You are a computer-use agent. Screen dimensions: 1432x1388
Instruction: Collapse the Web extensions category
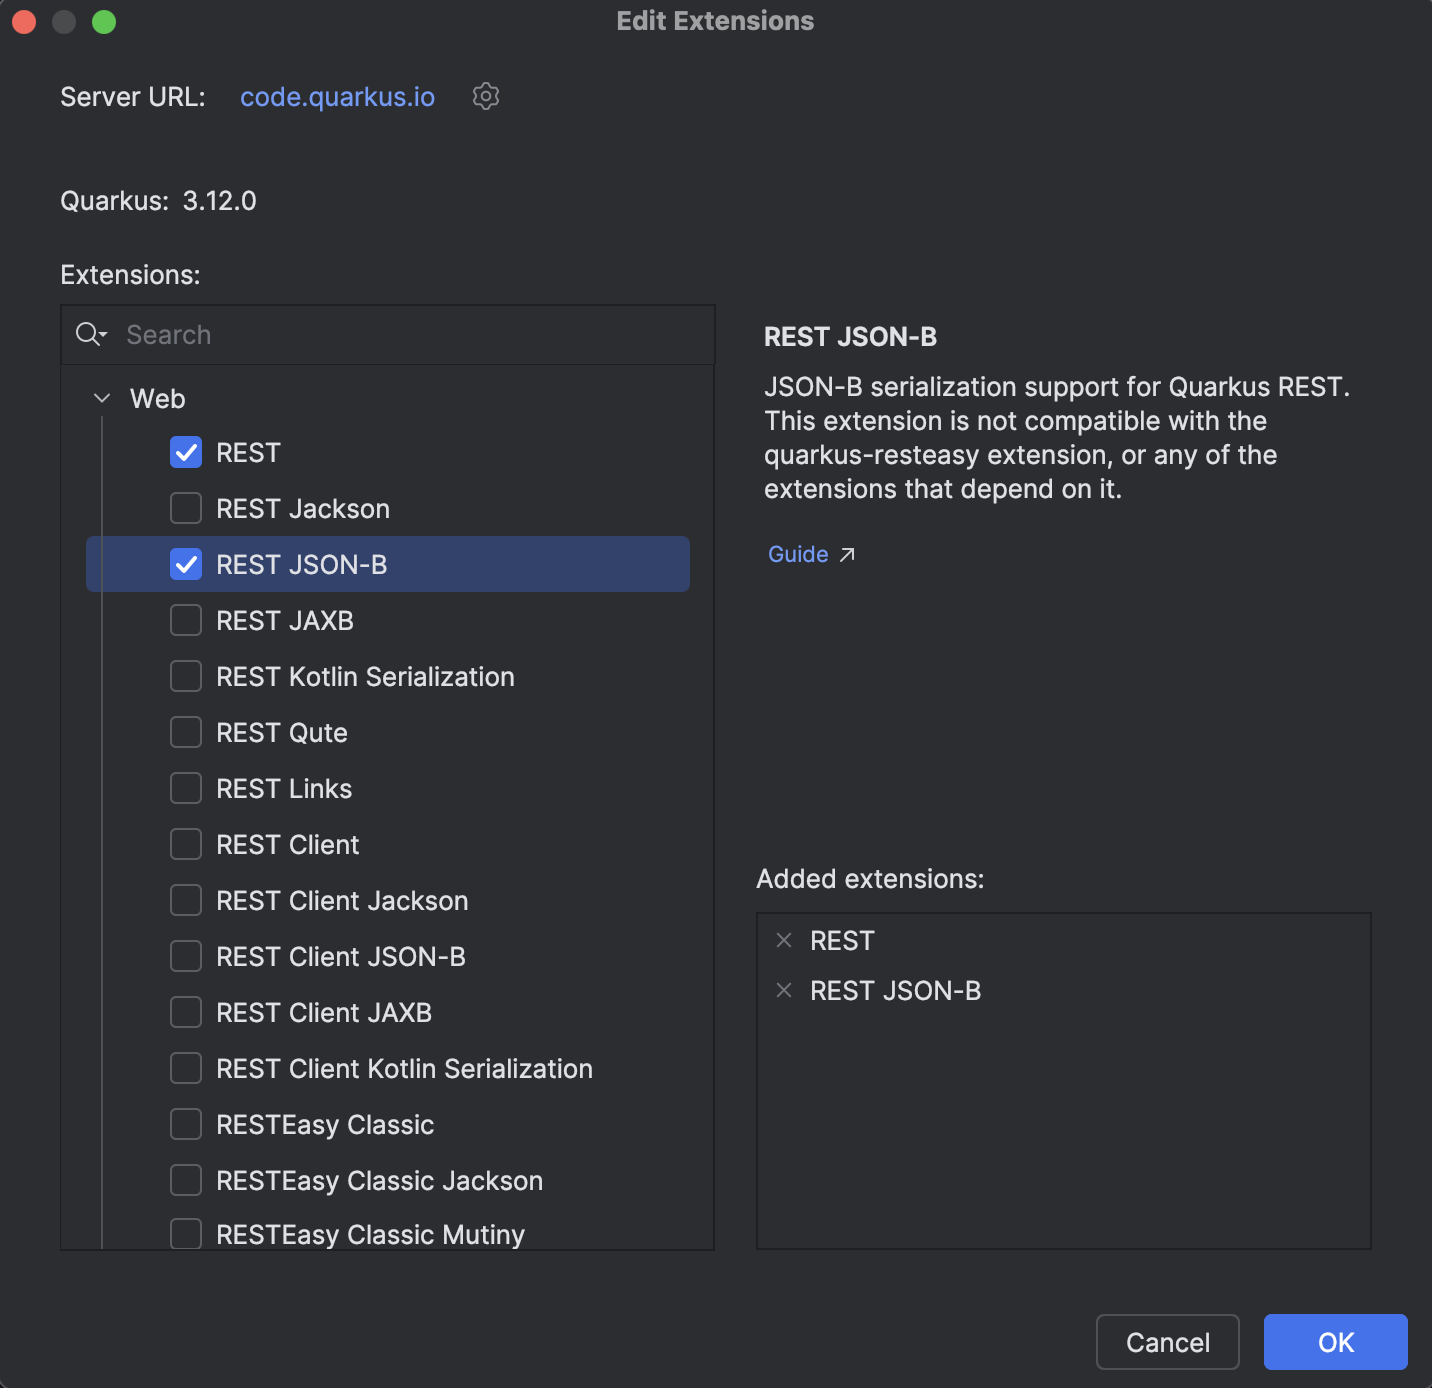(101, 397)
